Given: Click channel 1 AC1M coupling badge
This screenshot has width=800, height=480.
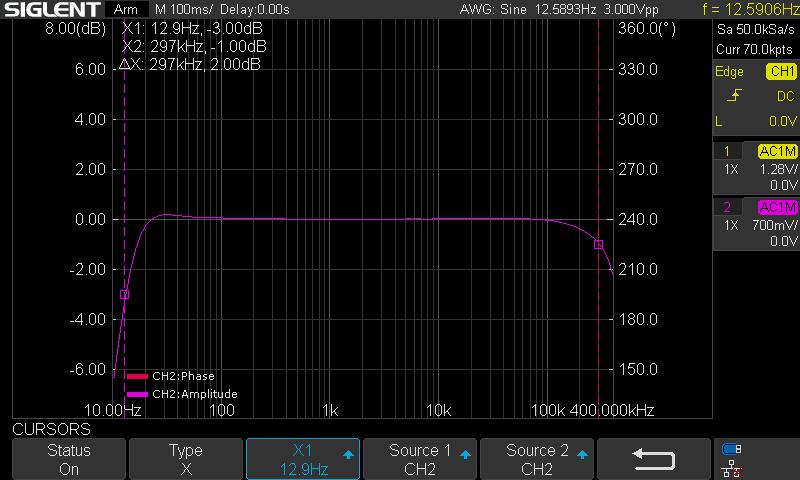Looking at the screenshot, I should (778, 151).
